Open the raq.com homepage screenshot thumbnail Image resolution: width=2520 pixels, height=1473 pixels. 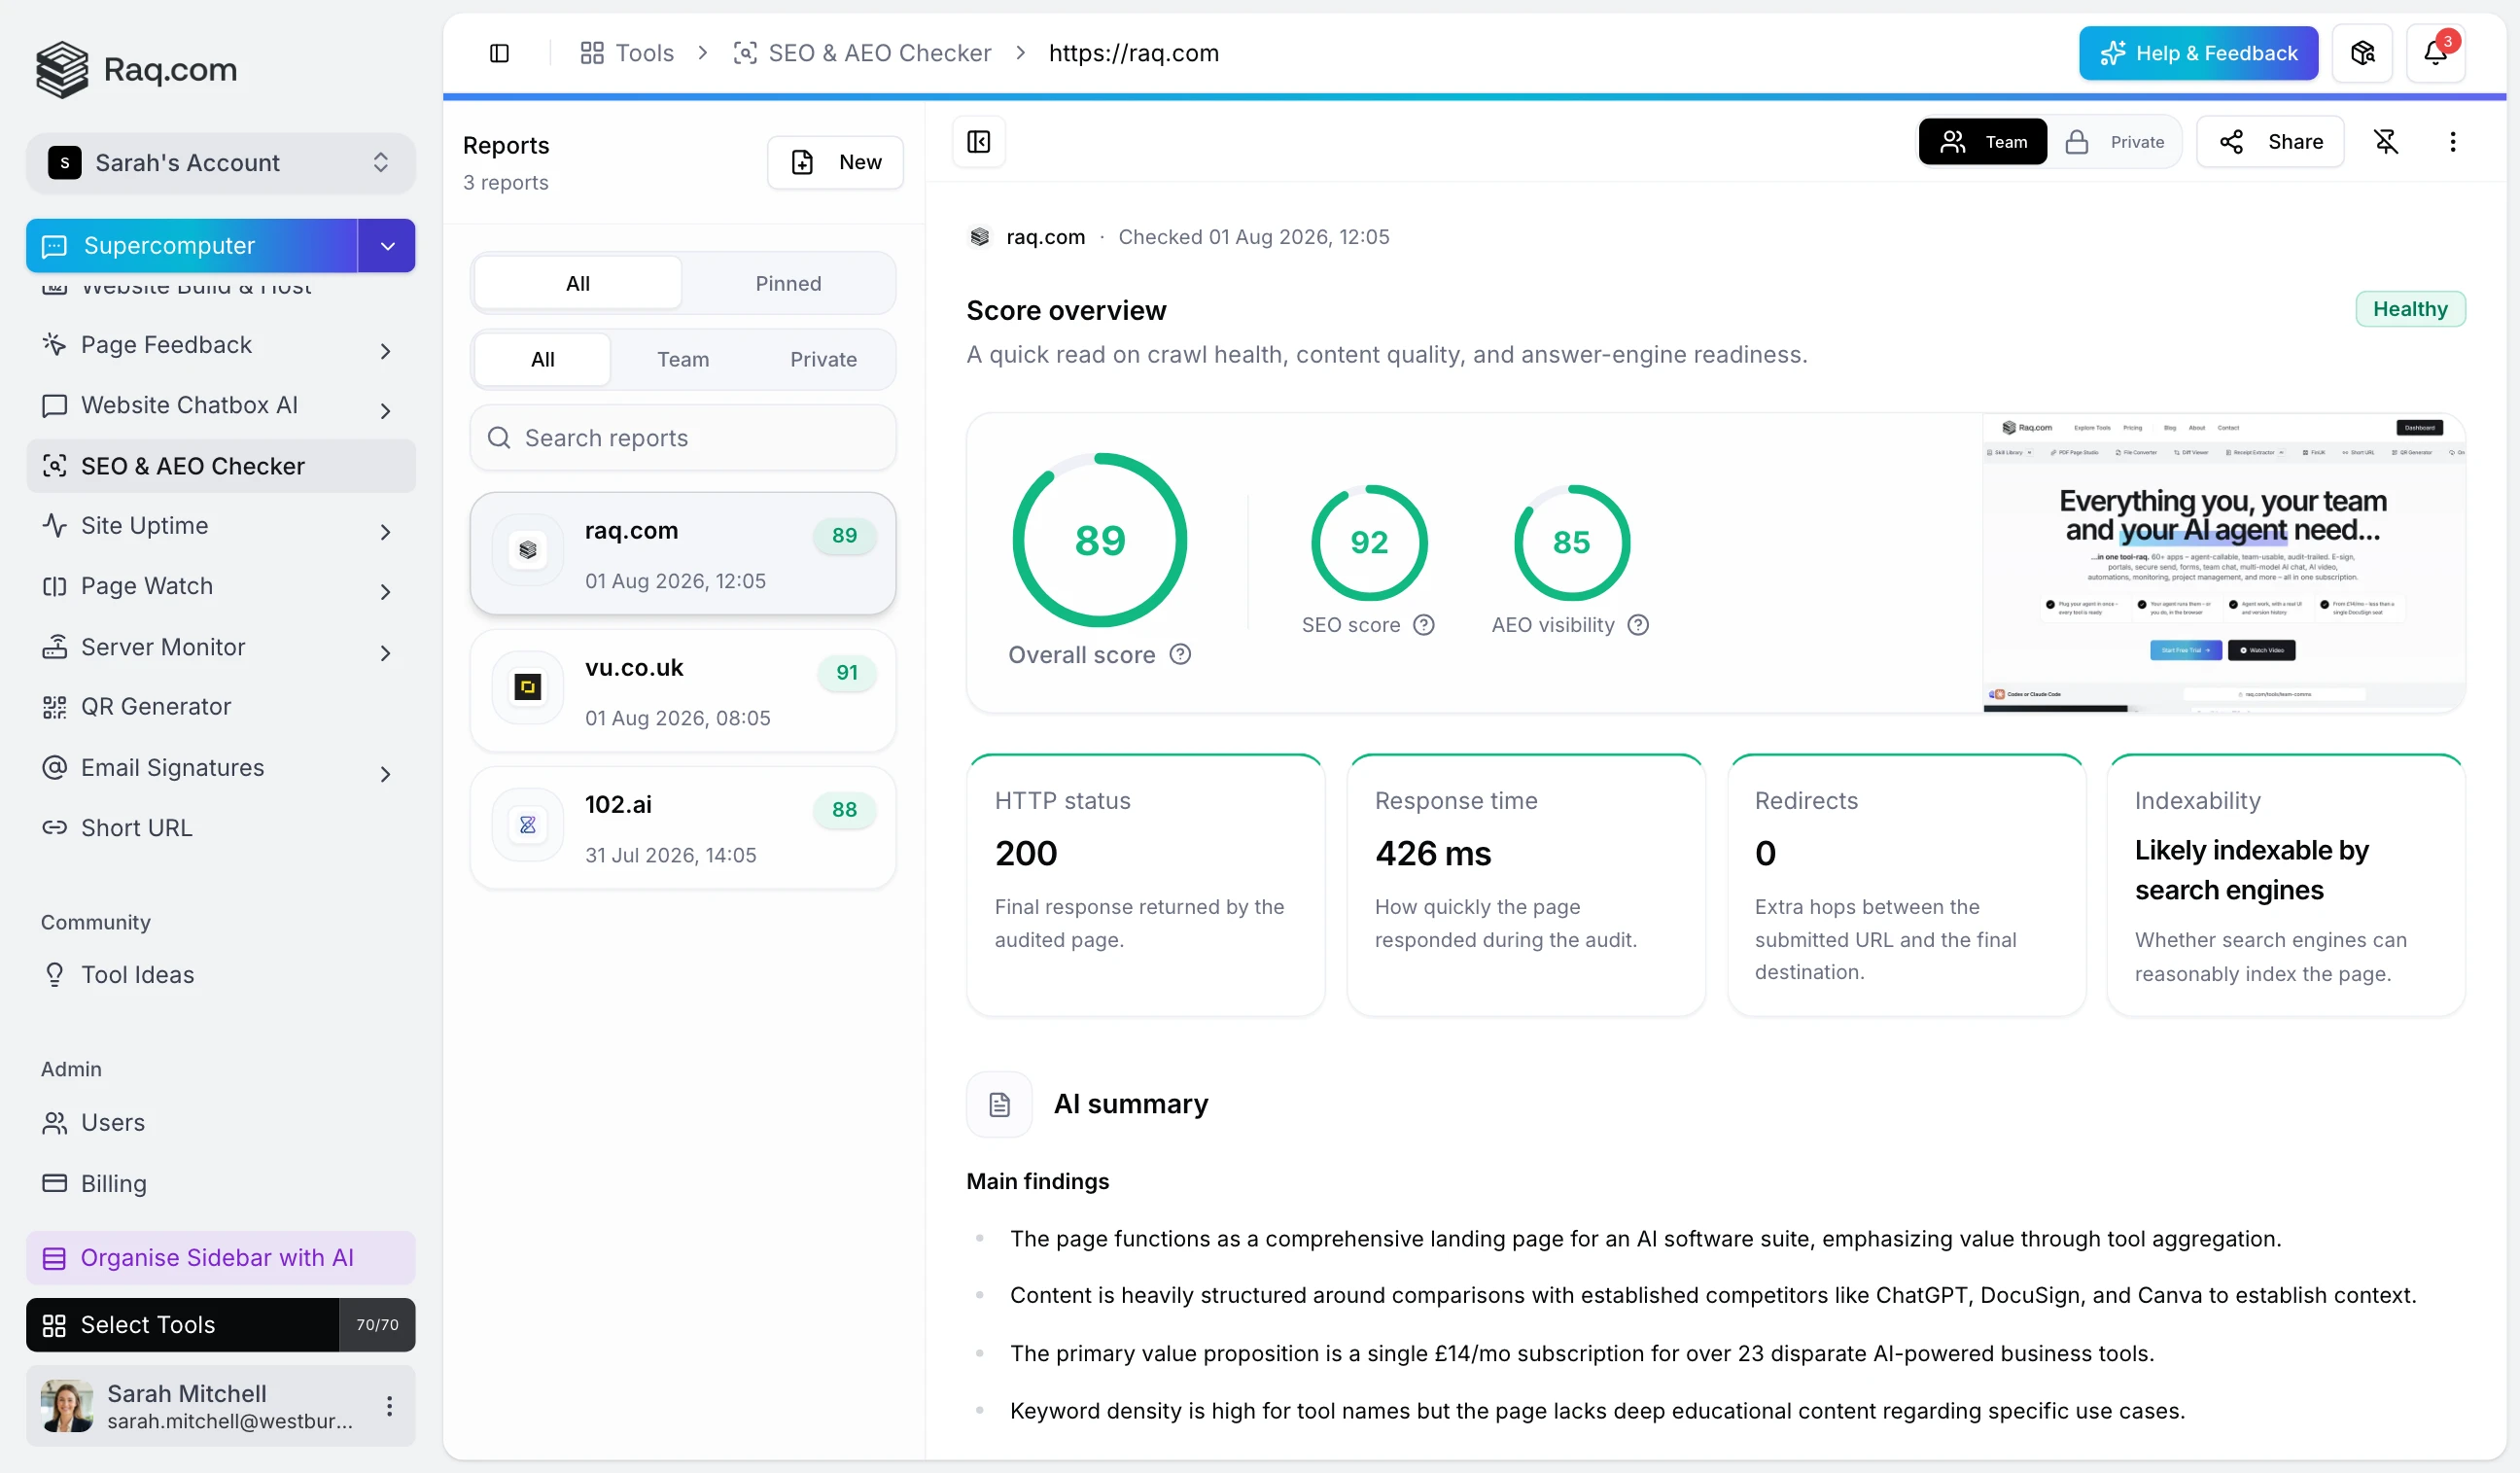click(x=2223, y=562)
